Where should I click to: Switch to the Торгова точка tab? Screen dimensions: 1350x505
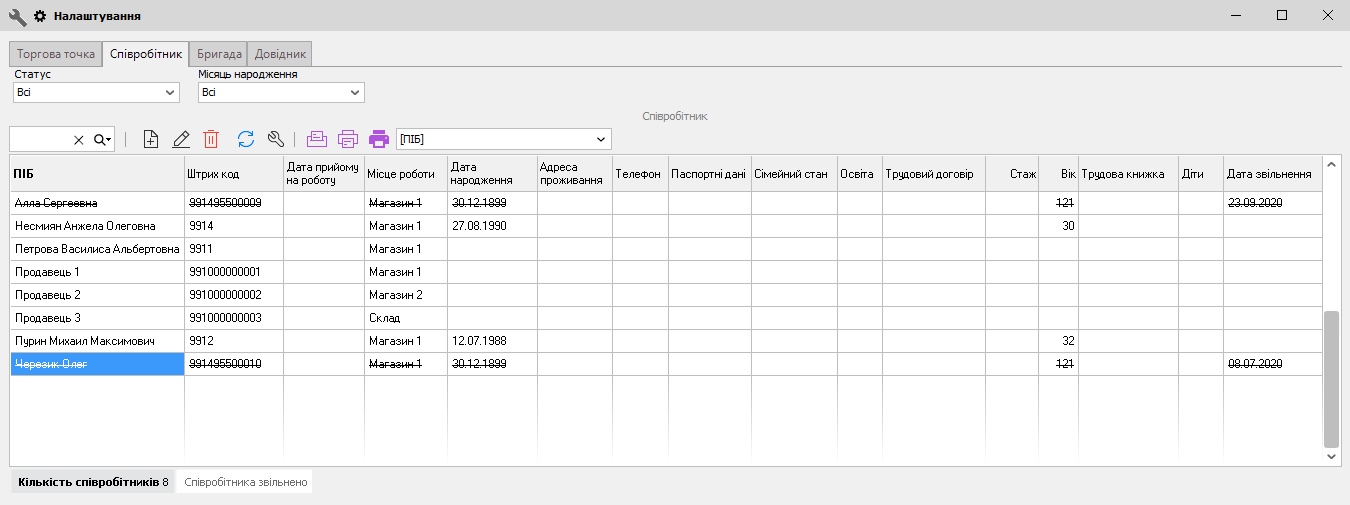56,54
